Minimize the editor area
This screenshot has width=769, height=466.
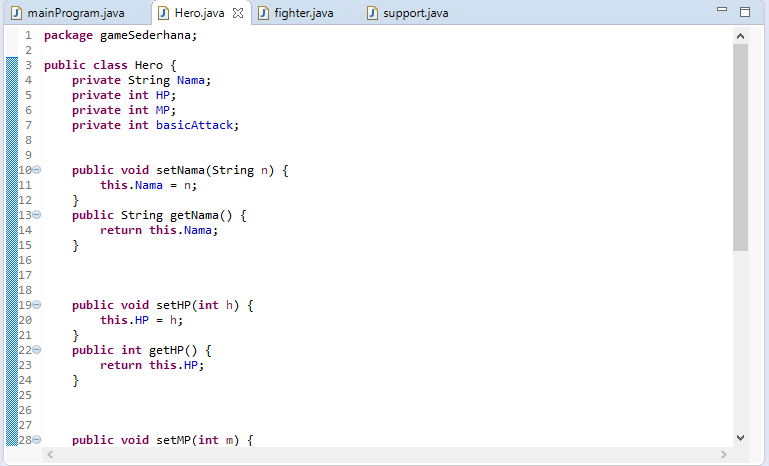coord(721,9)
